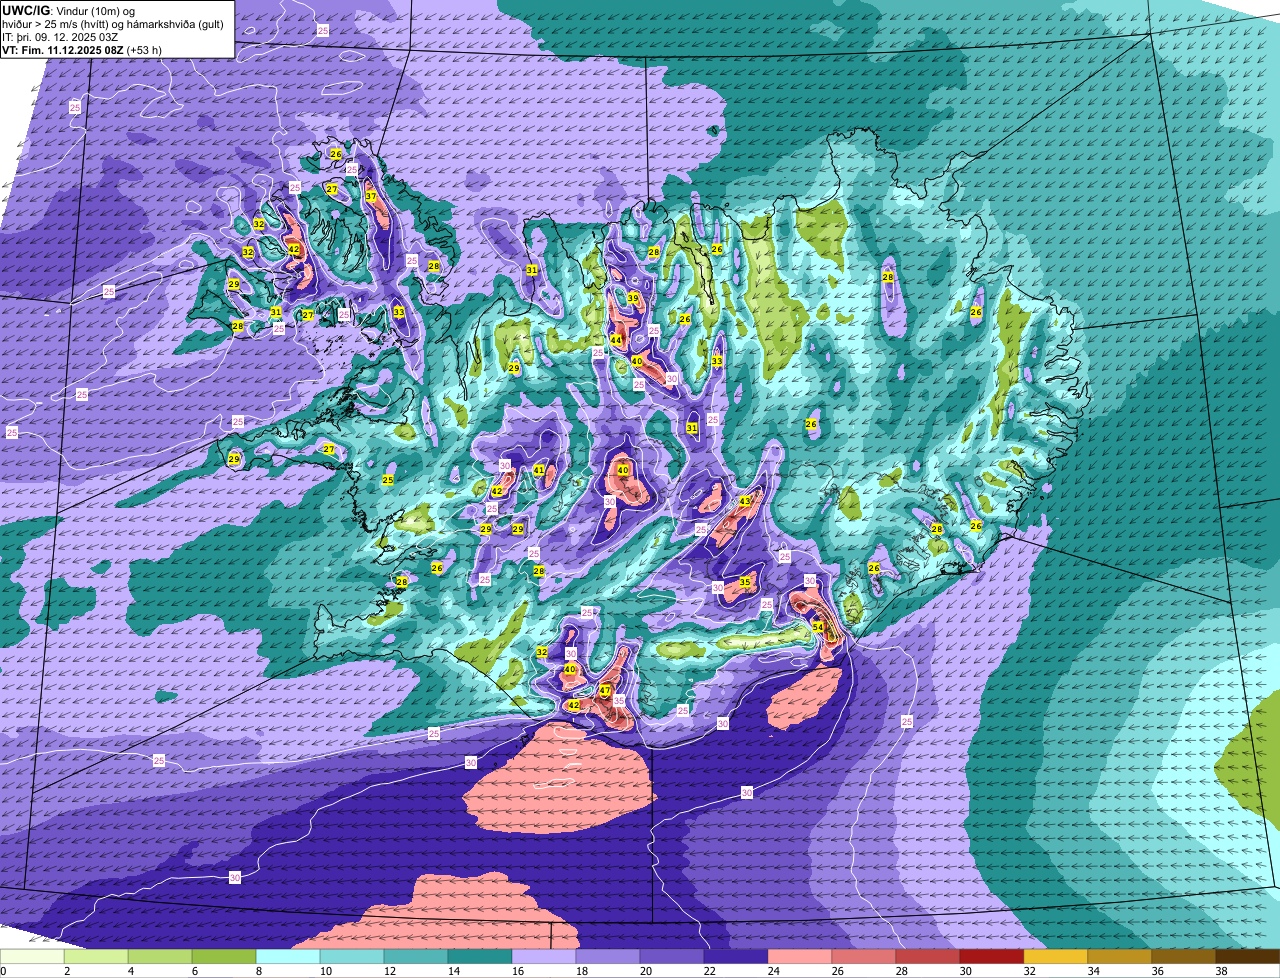
Task: Click the 2–4 m/s legend color swatch
Action: pyautogui.click(x=98, y=956)
